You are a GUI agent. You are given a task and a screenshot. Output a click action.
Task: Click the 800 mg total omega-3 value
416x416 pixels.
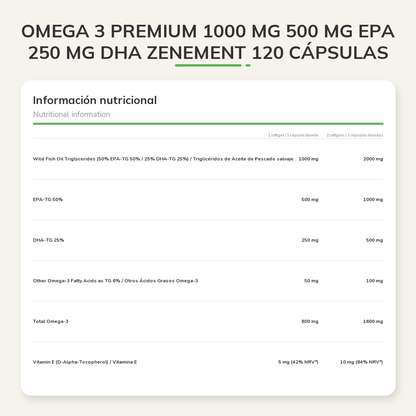[x=310, y=322]
